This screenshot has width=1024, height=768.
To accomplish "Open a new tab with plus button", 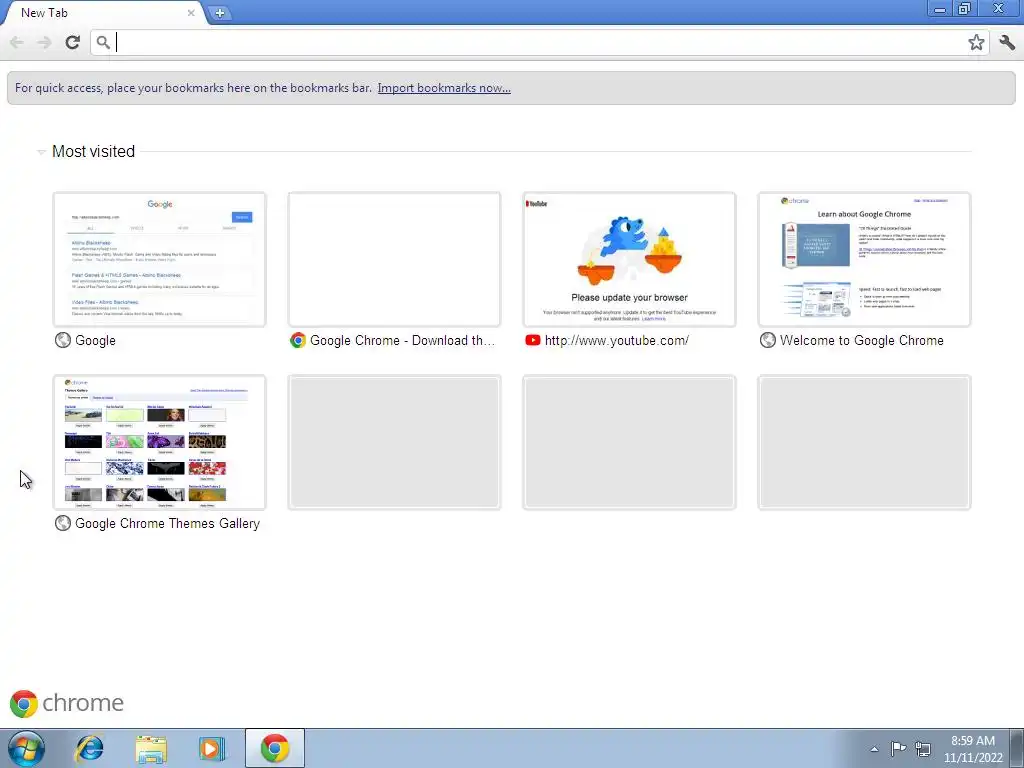I will (x=220, y=13).
